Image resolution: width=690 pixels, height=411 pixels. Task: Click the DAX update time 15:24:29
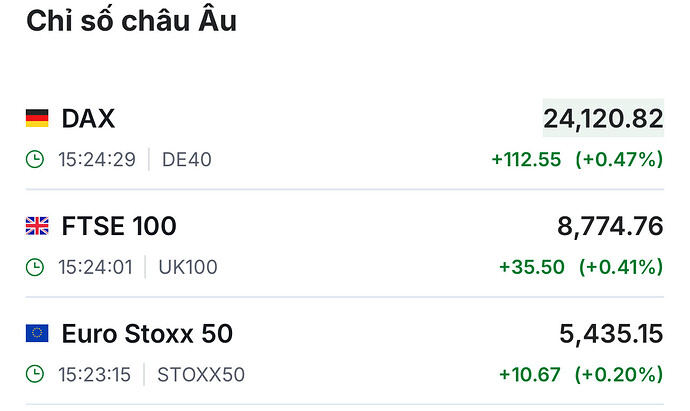96,159
